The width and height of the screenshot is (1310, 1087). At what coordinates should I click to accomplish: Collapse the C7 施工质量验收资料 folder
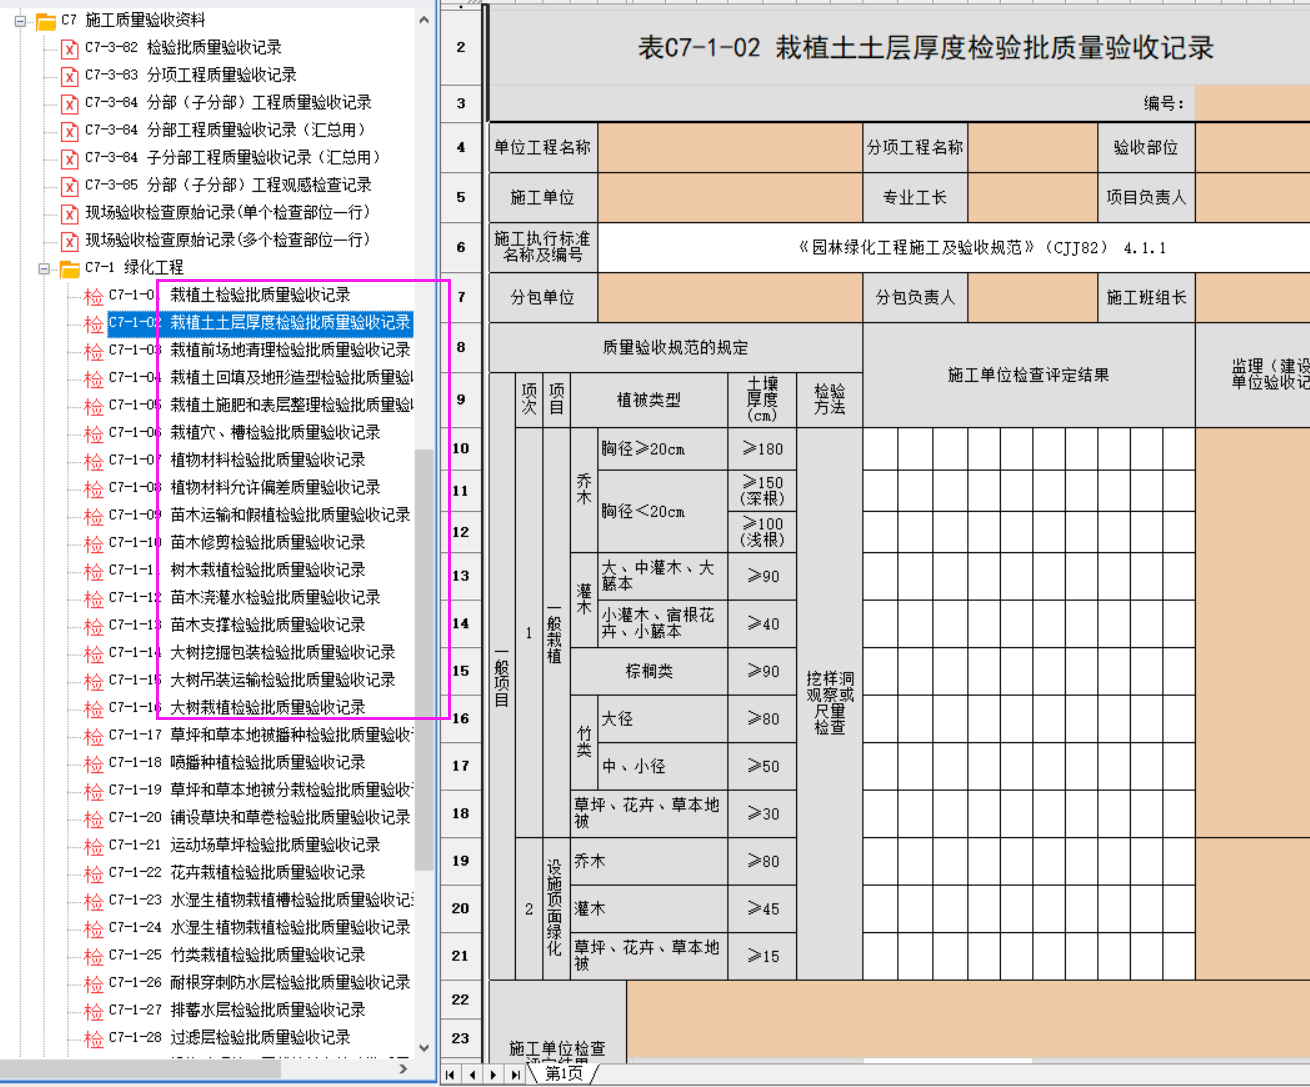point(20,20)
